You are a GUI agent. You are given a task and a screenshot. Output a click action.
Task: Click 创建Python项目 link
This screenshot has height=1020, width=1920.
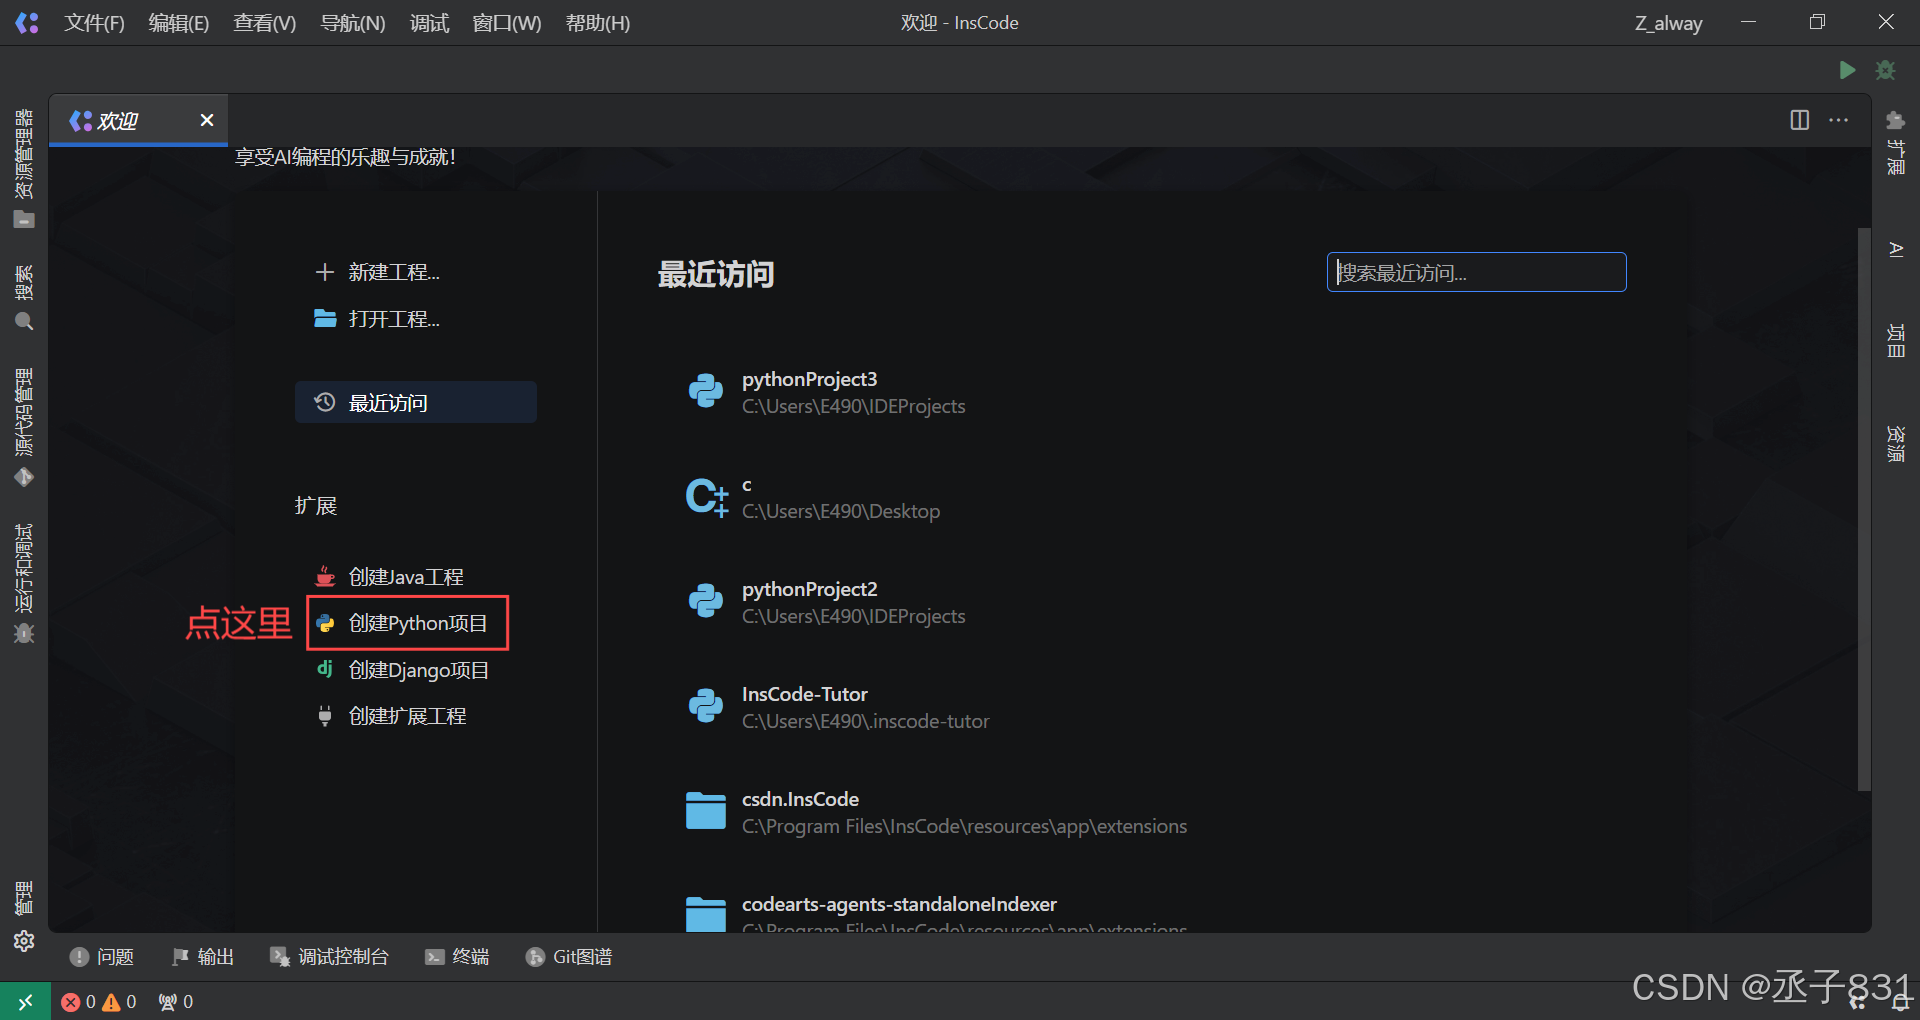pos(417,623)
